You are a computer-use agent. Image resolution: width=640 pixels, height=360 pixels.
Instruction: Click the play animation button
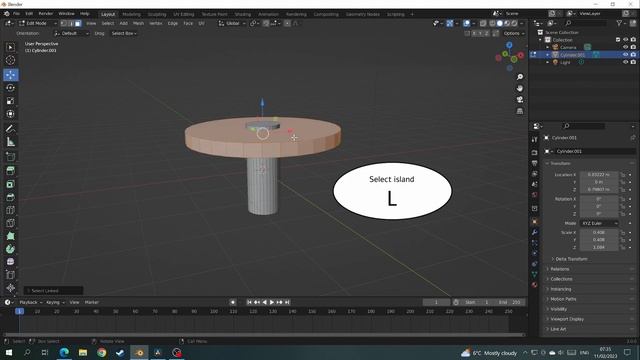click(x=272, y=302)
